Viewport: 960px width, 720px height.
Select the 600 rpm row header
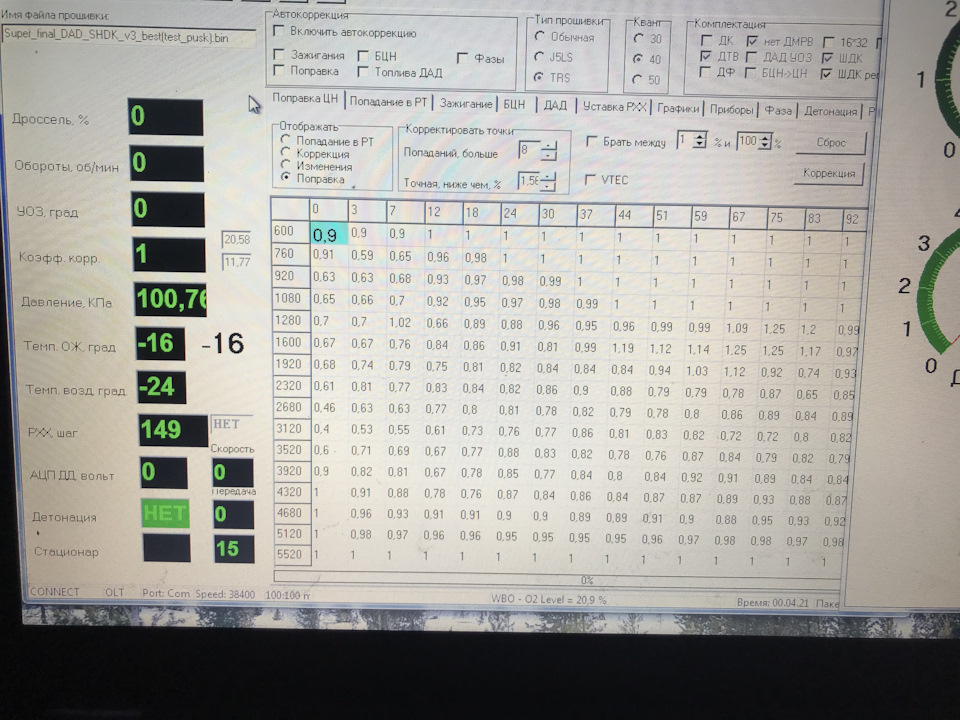click(x=290, y=231)
